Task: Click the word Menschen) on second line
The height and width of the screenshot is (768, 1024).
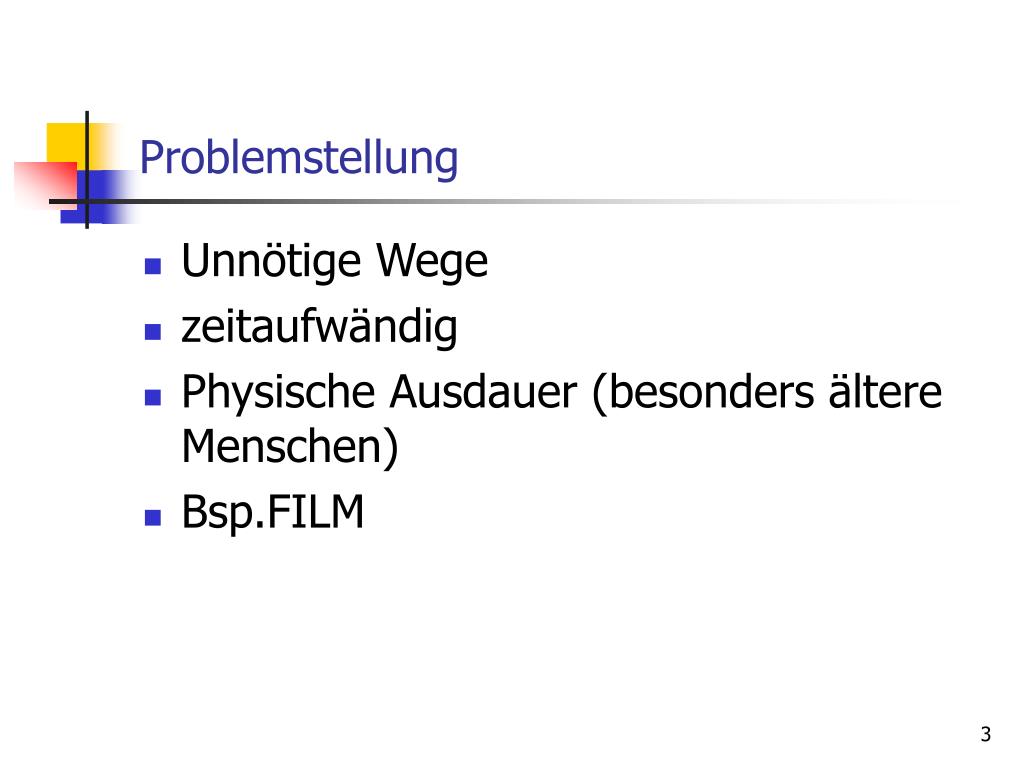Action: (290, 447)
